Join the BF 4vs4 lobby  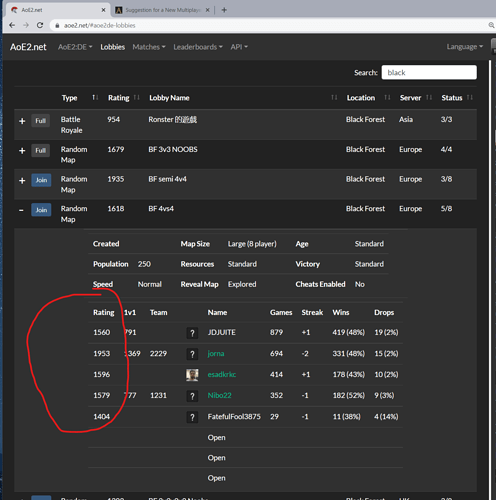coord(41,210)
